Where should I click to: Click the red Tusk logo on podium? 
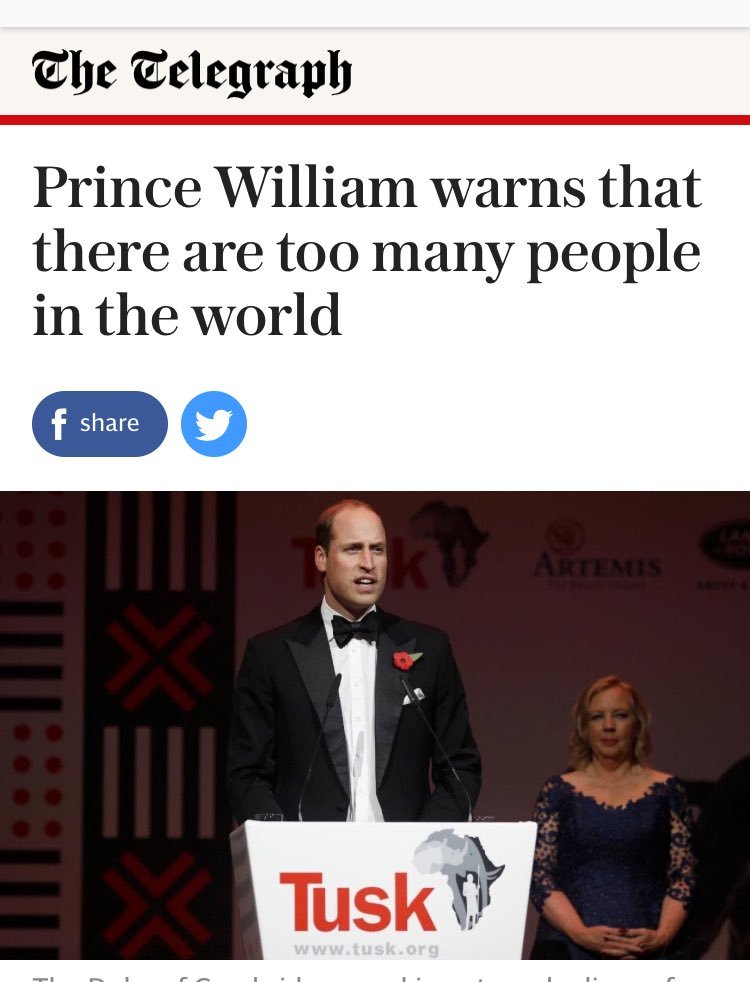357,902
